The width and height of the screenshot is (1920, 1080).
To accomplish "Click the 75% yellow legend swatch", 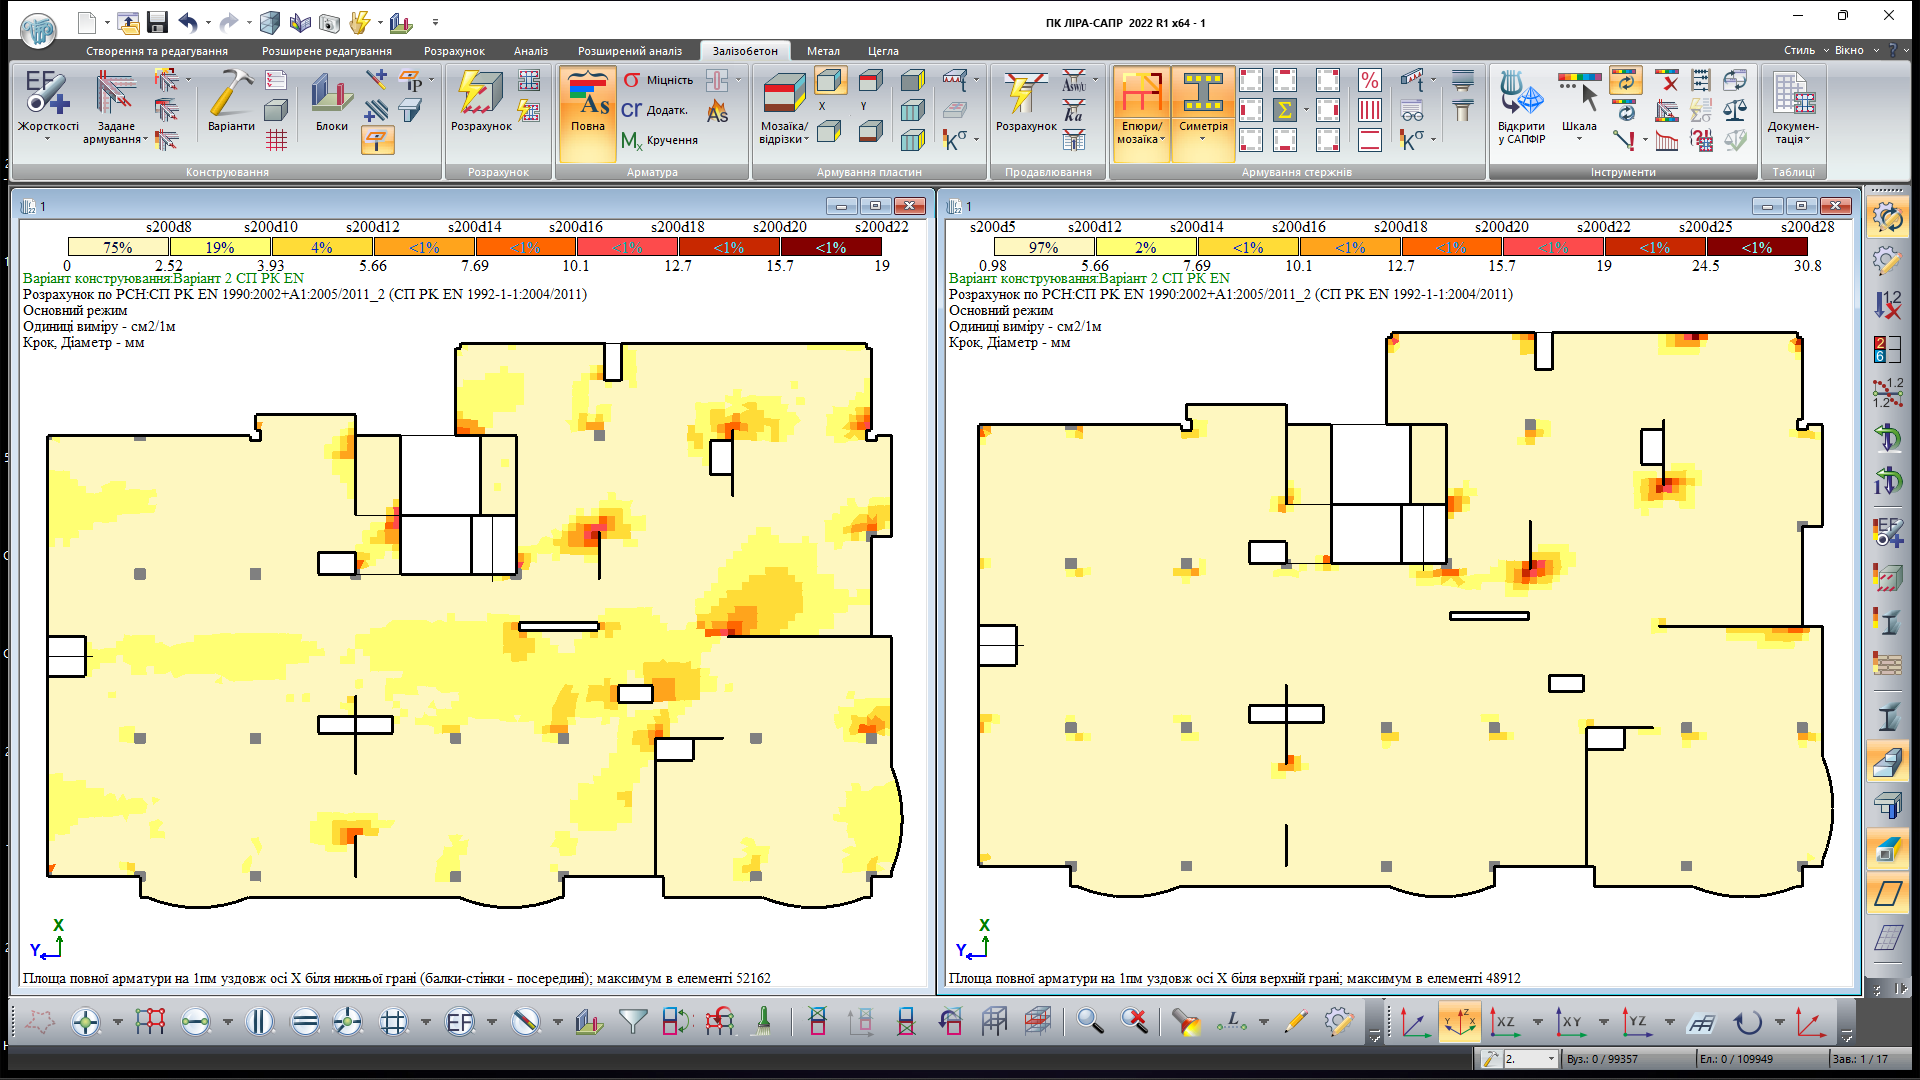I will pos(118,247).
